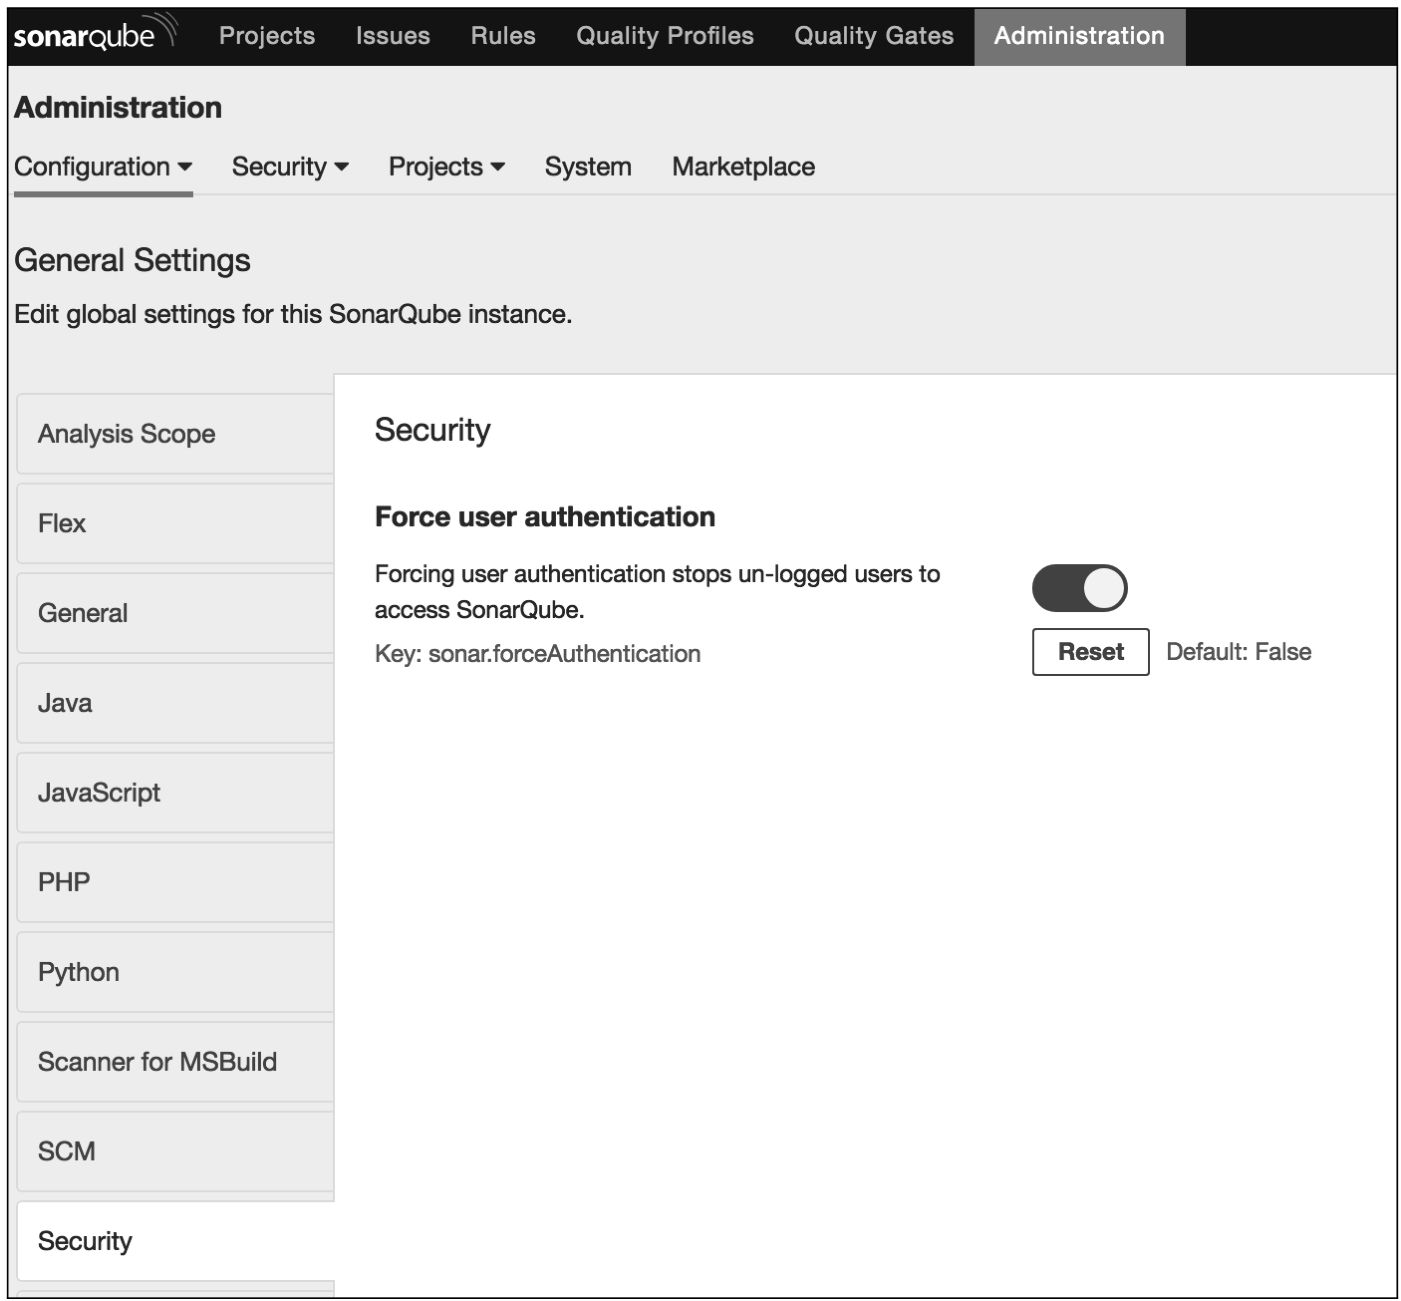Select the Administration top navigation tab

(x=1079, y=37)
